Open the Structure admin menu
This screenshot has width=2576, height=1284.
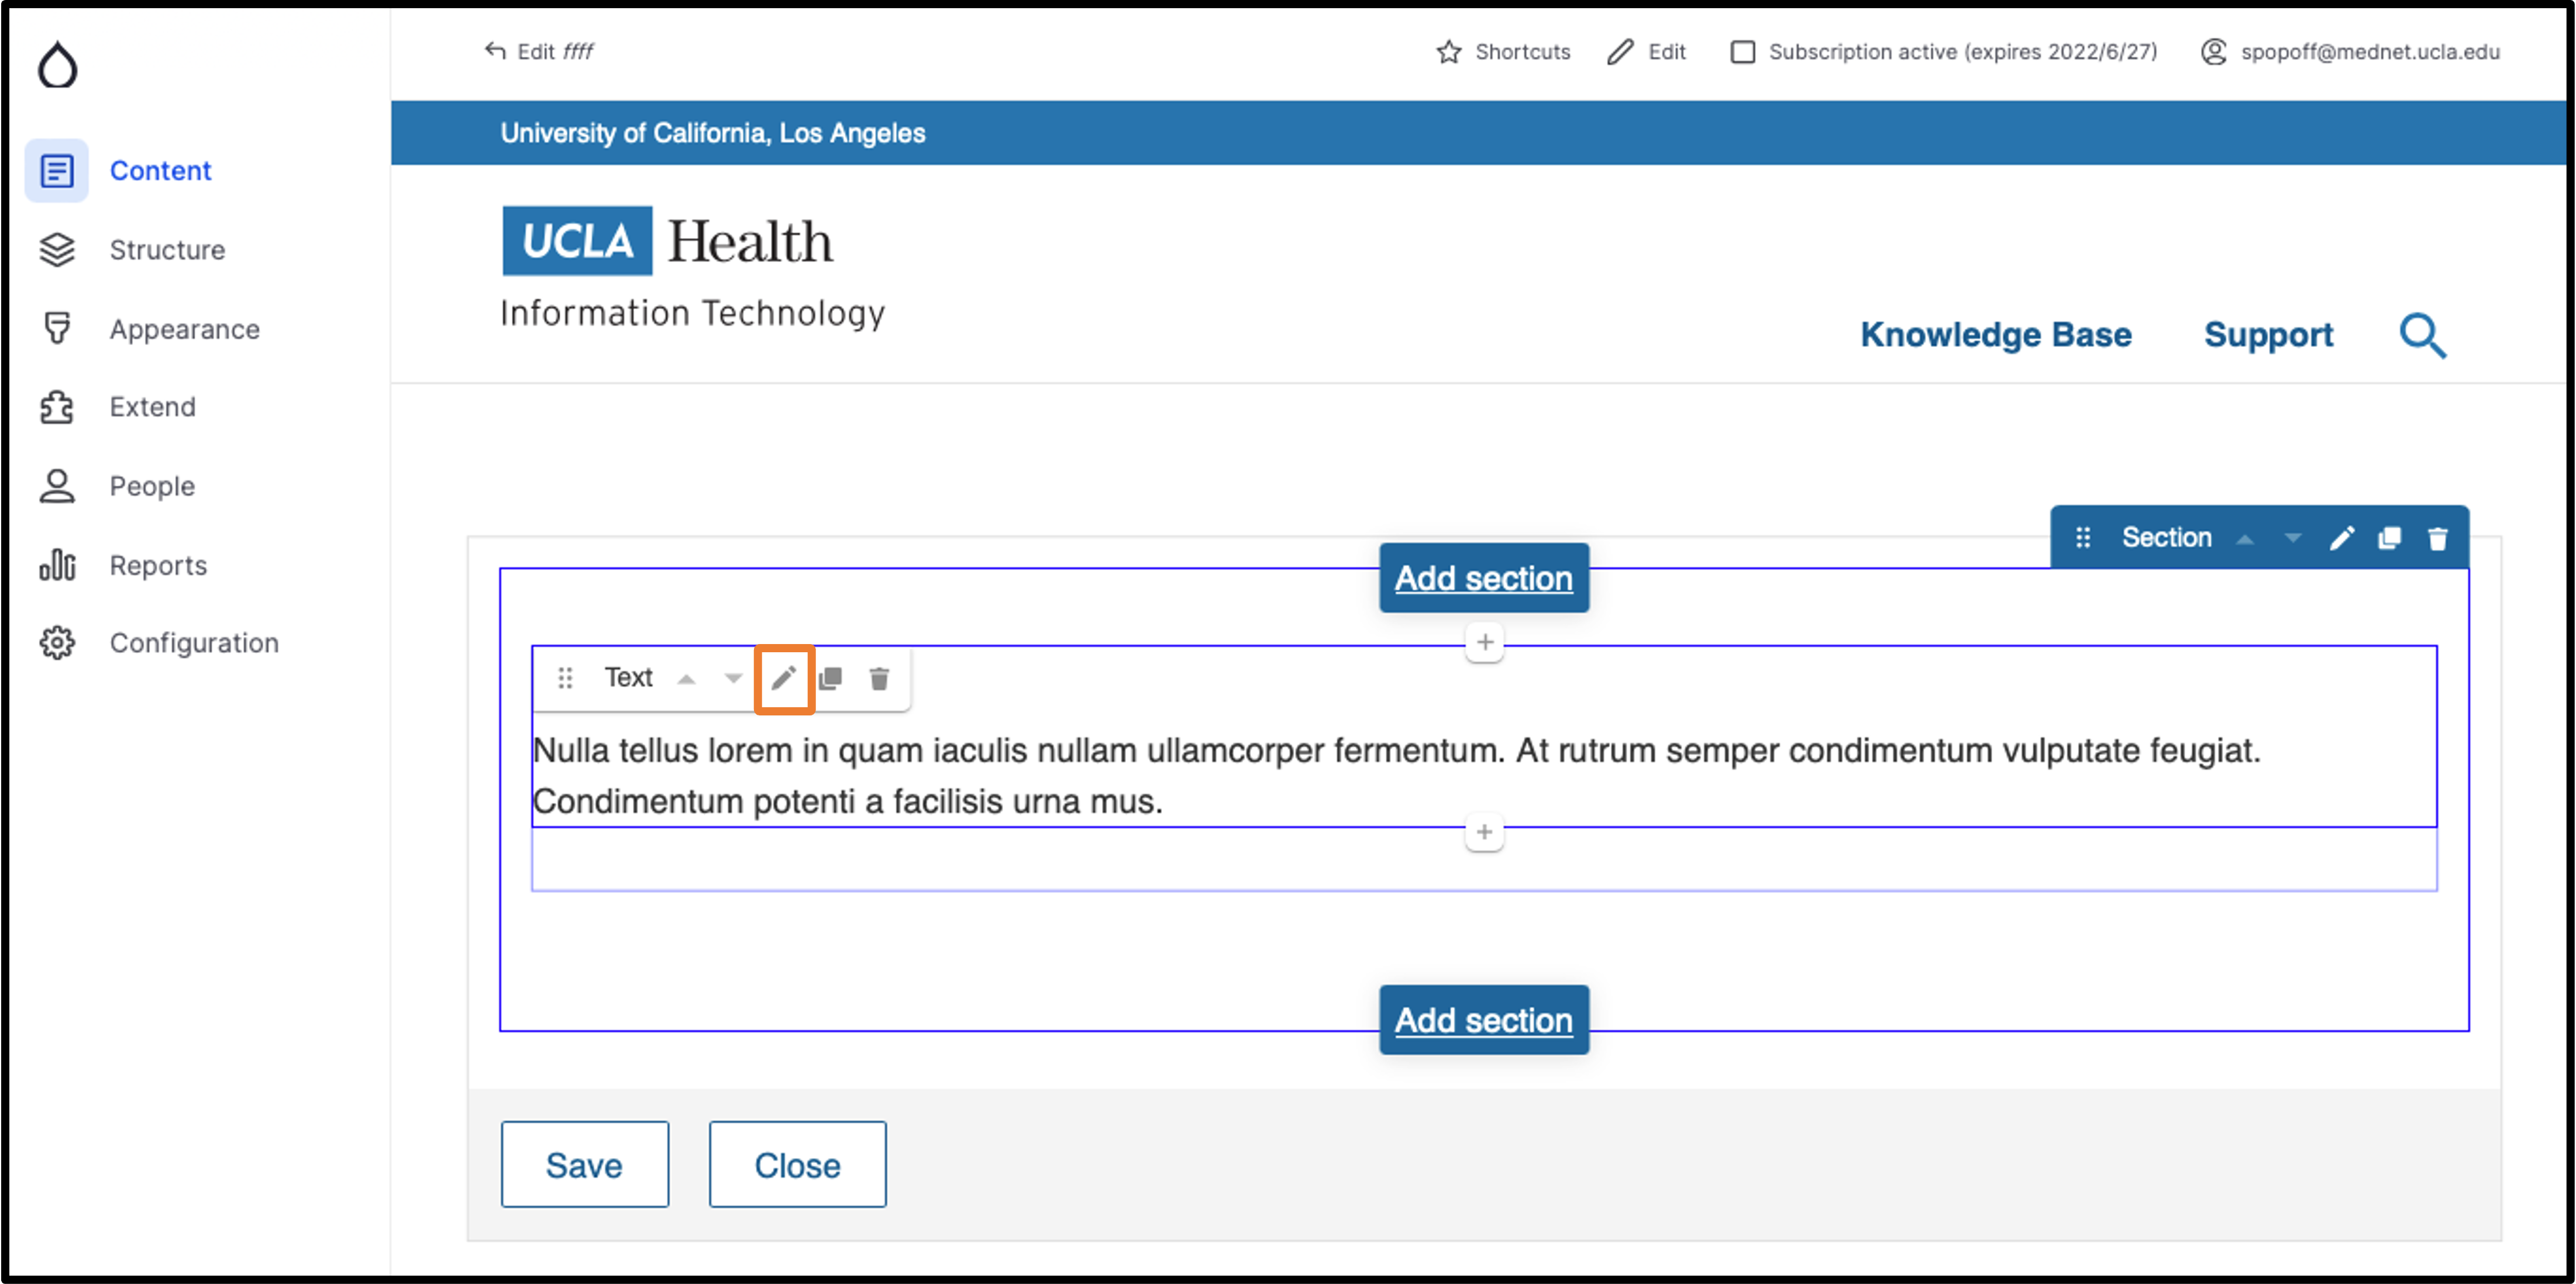pyautogui.click(x=167, y=250)
